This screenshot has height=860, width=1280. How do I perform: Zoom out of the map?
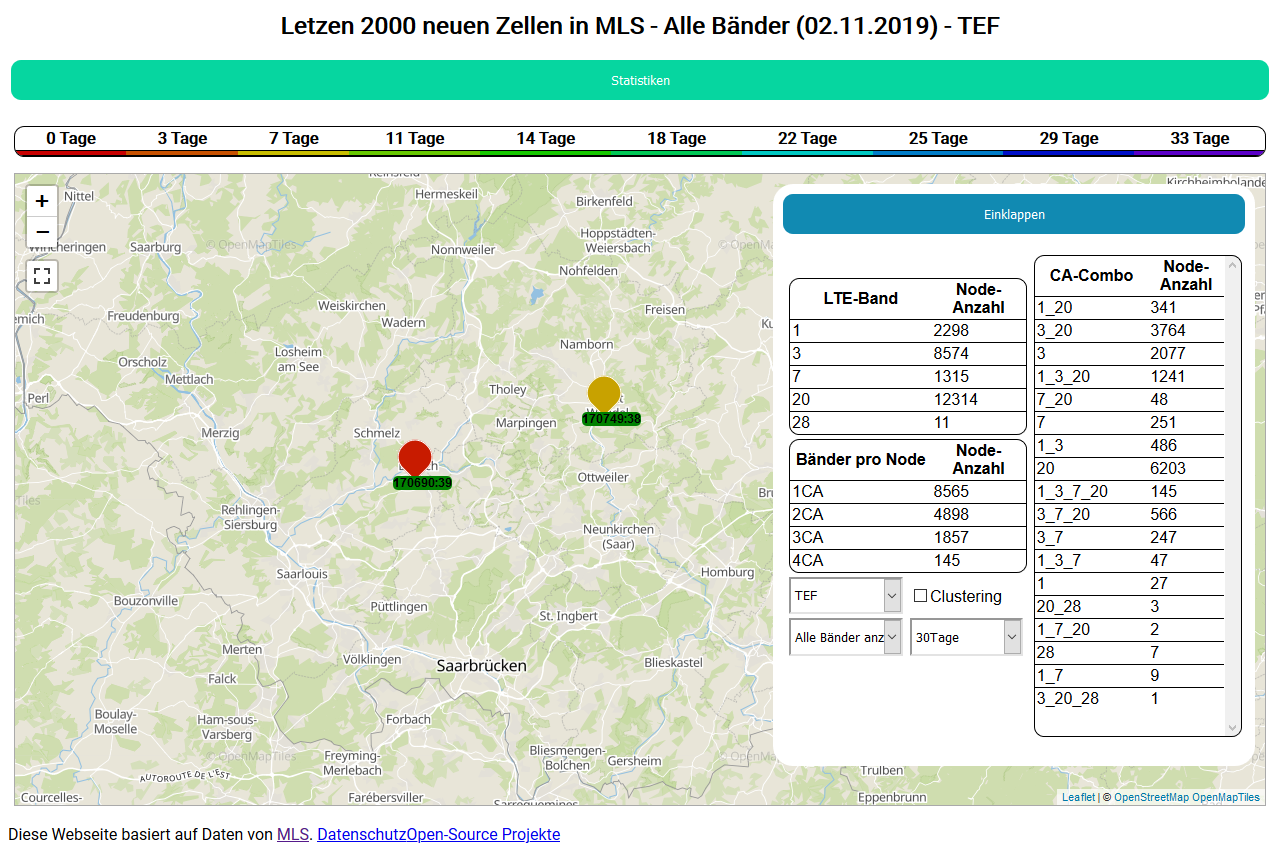point(42,232)
